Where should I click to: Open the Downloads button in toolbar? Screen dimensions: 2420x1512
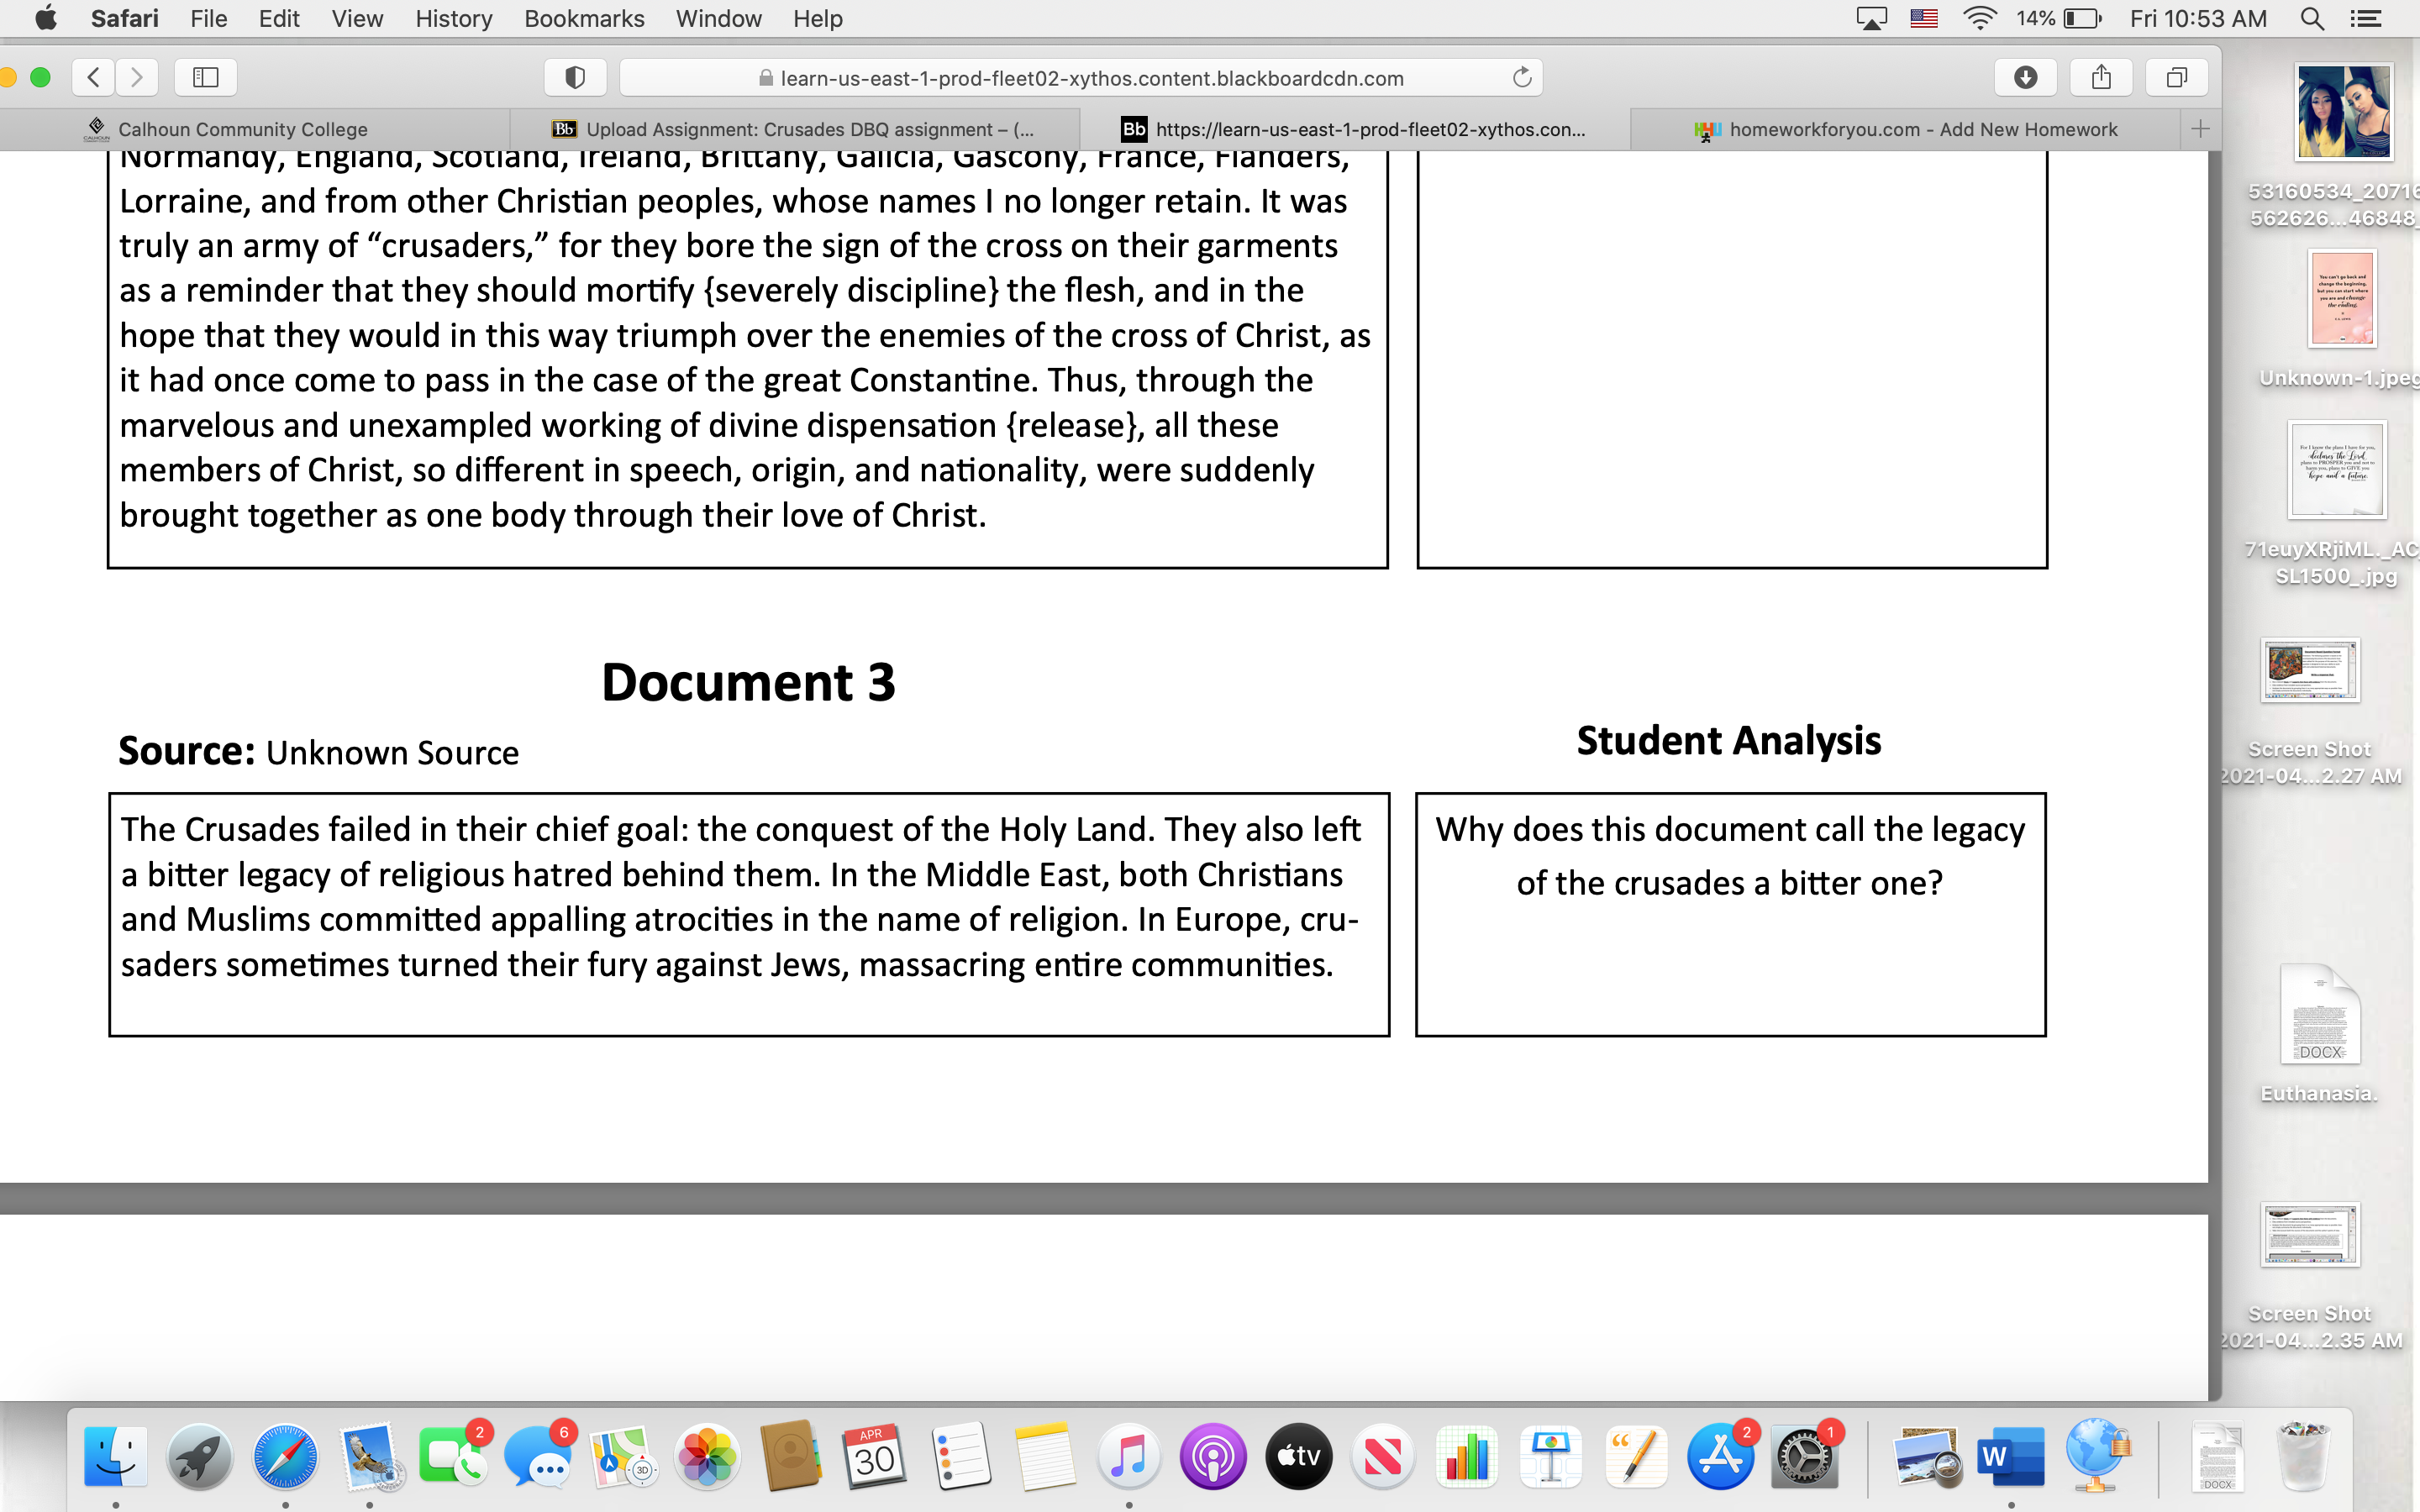[x=2025, y=77]
